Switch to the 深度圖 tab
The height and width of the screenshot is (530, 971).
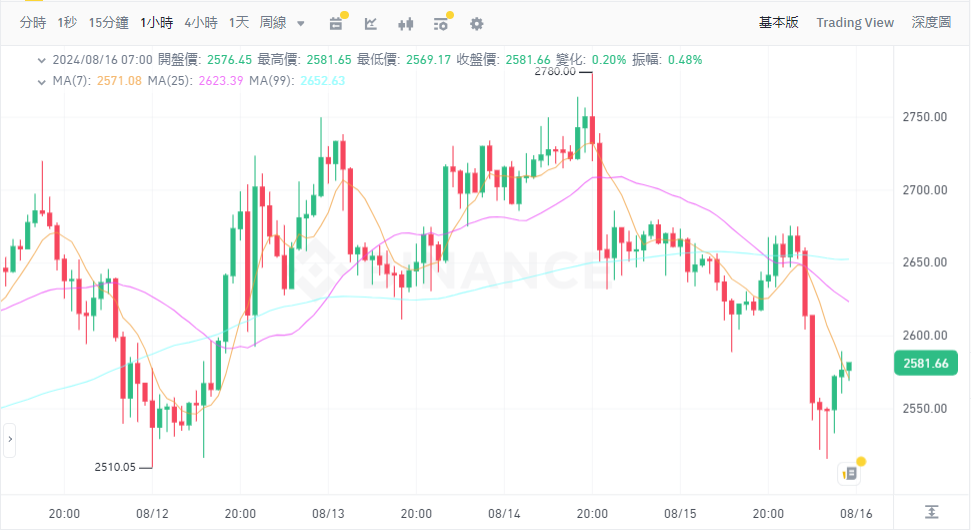(930, 22)
